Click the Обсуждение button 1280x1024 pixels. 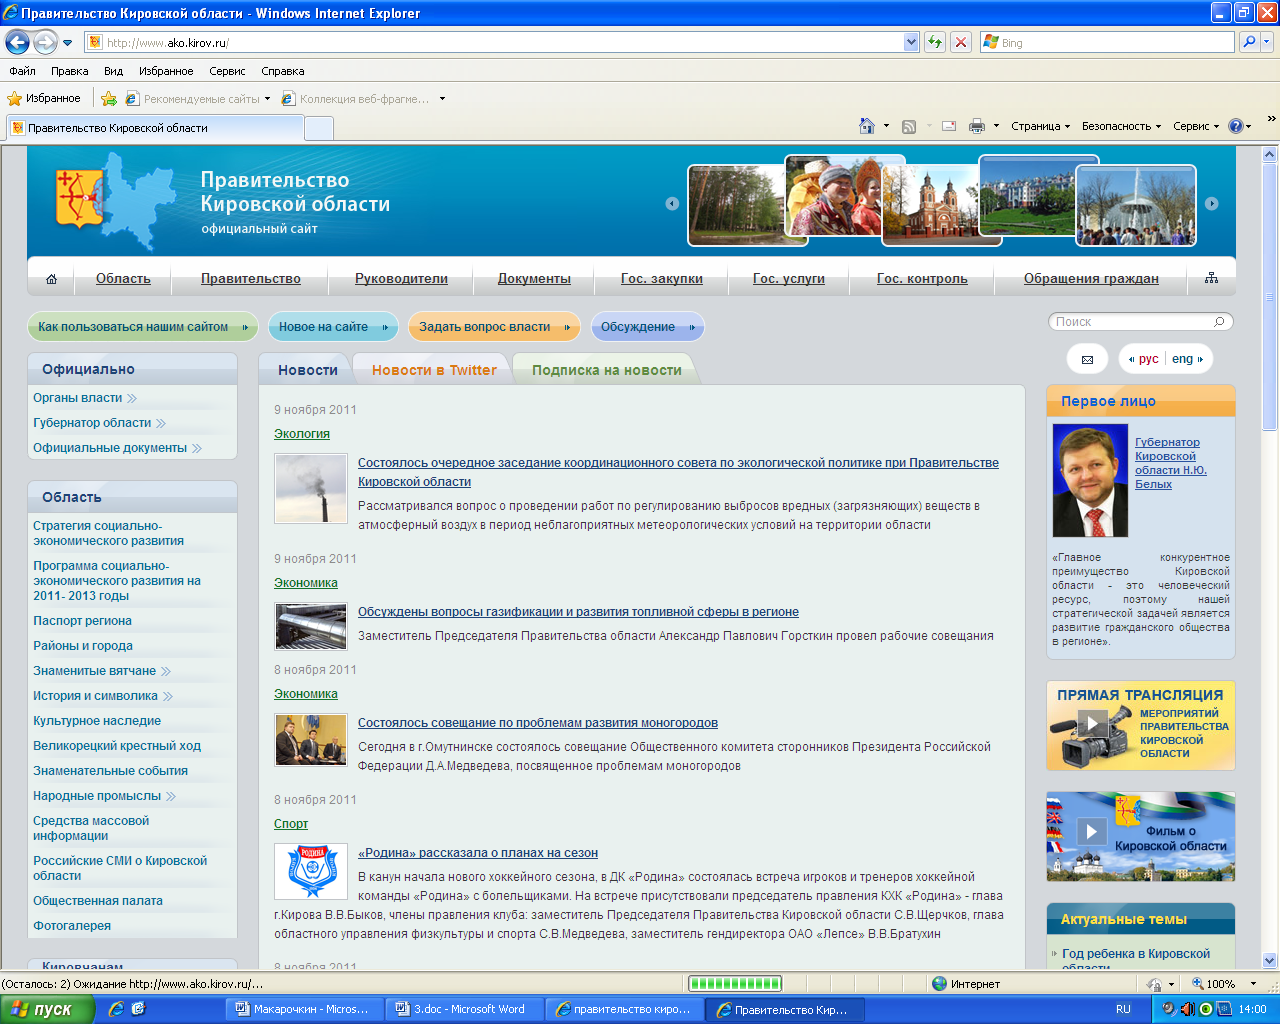(647, 327)
